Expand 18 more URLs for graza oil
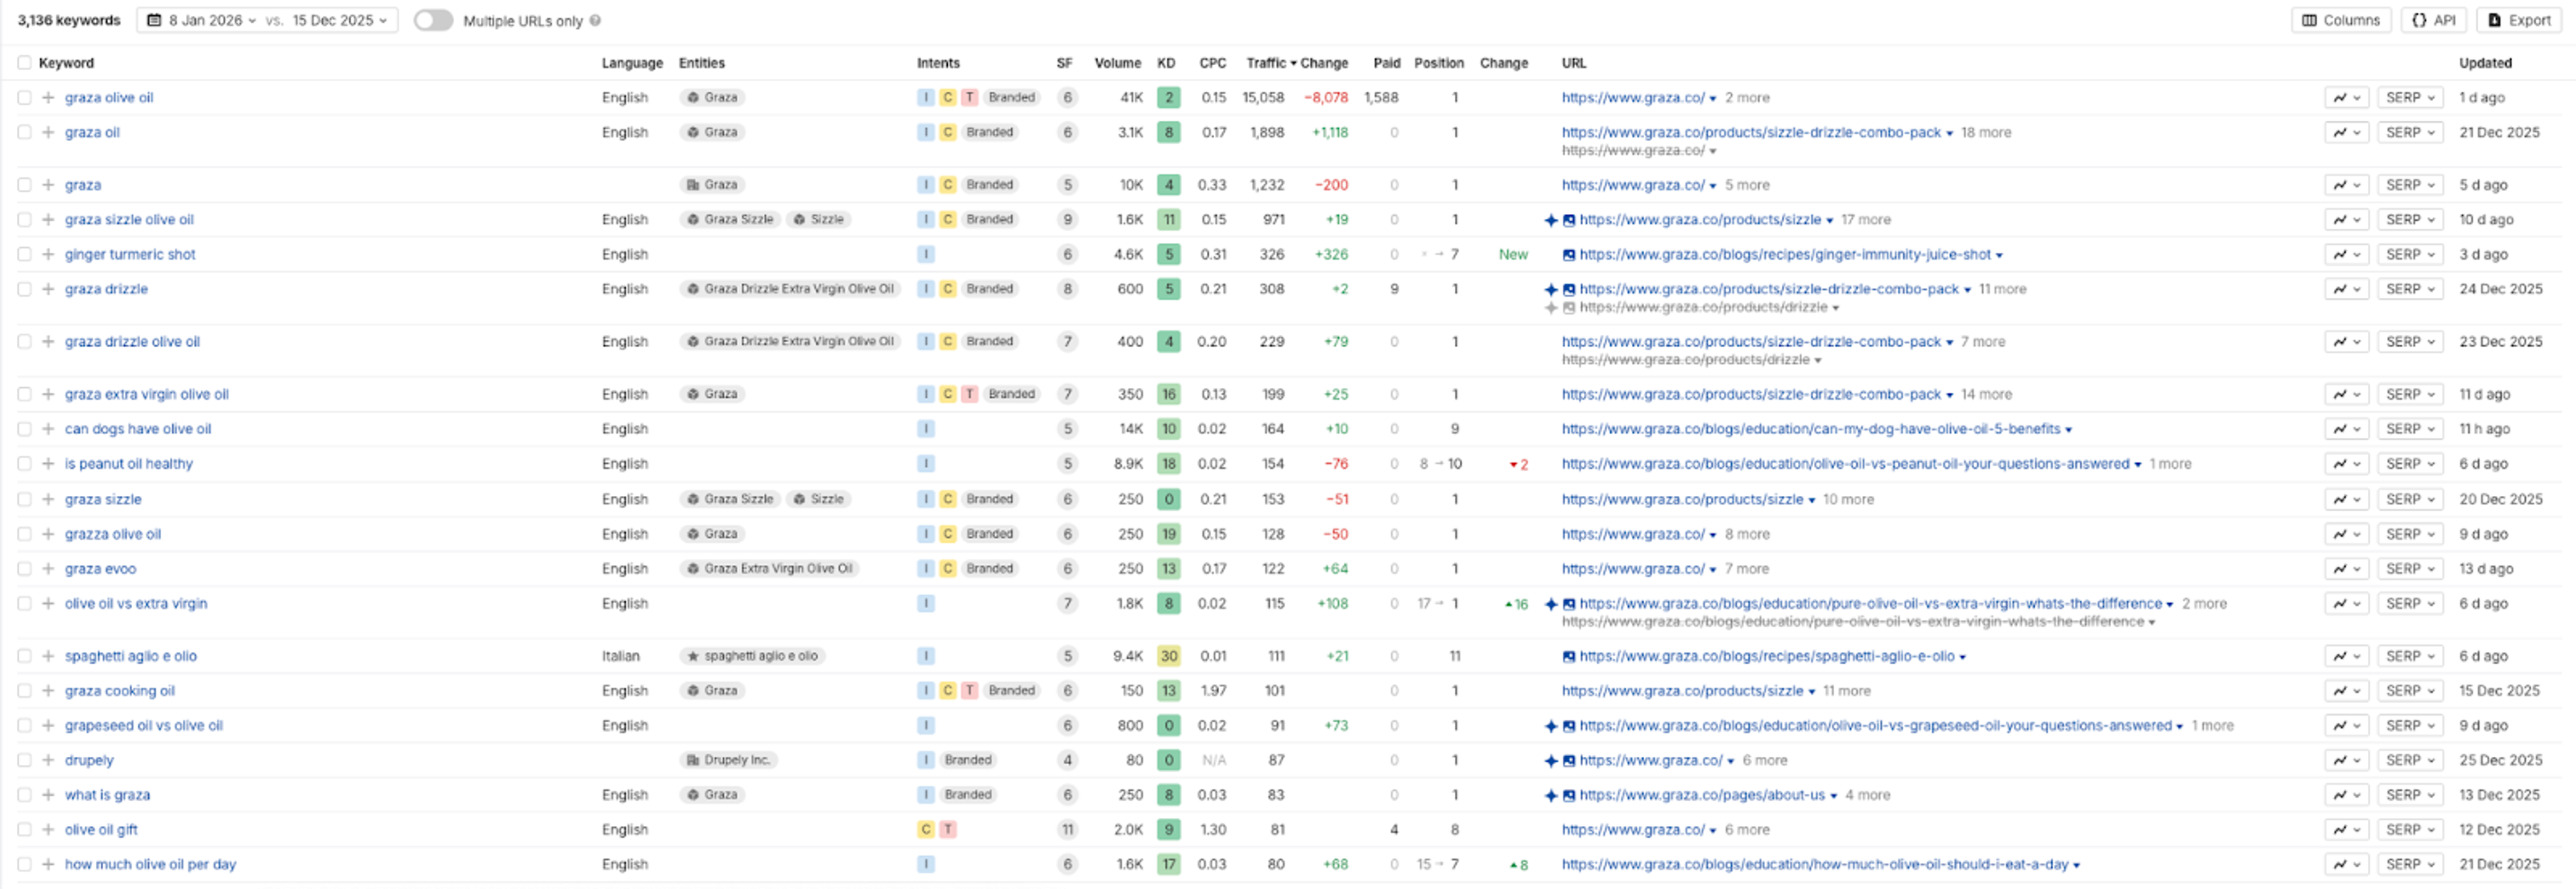The height and width of the screenshot is (889, 2576). pos(1986,133)
